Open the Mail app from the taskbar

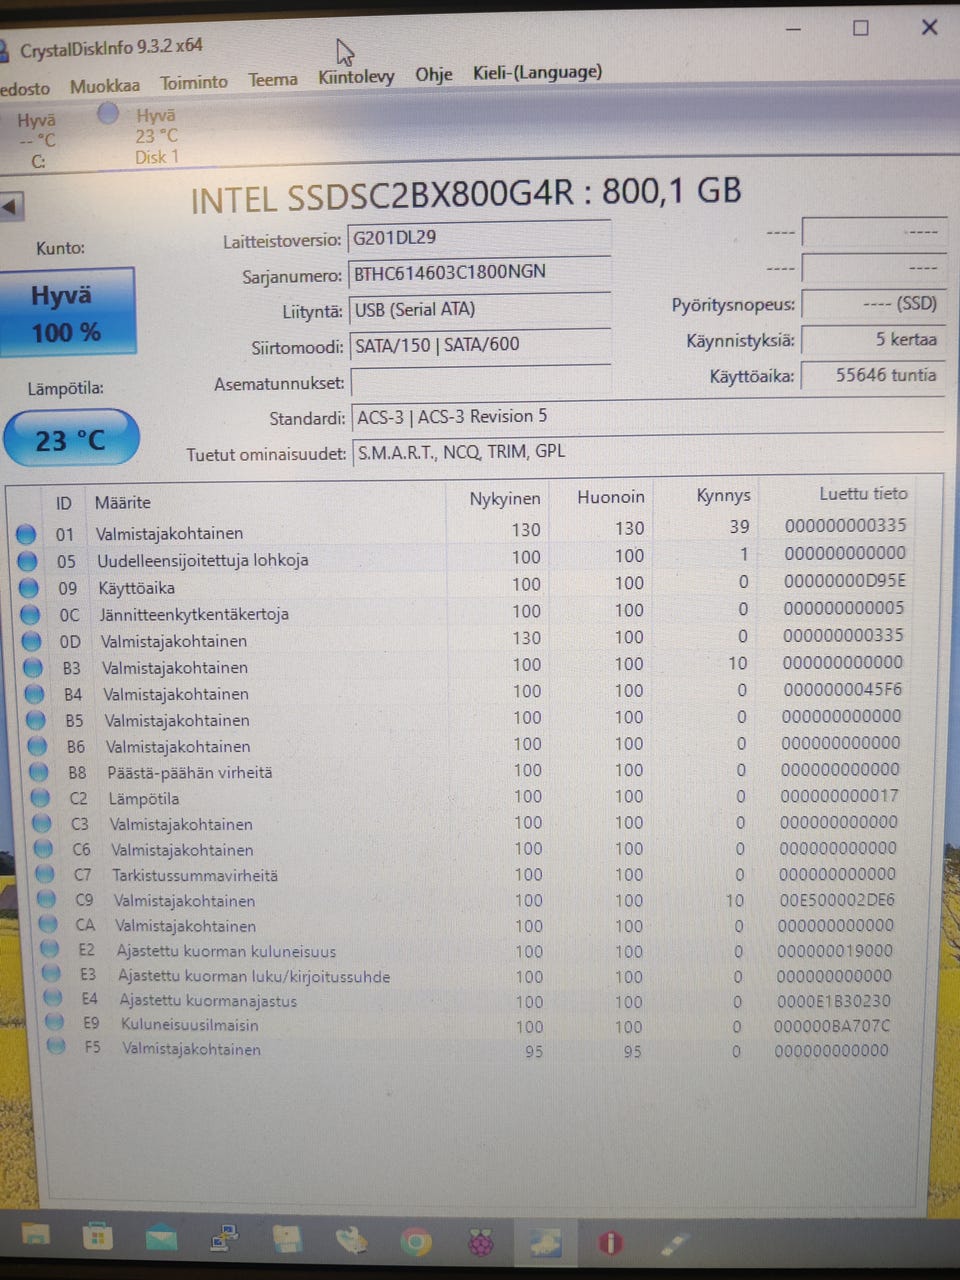coord(161,1241)
